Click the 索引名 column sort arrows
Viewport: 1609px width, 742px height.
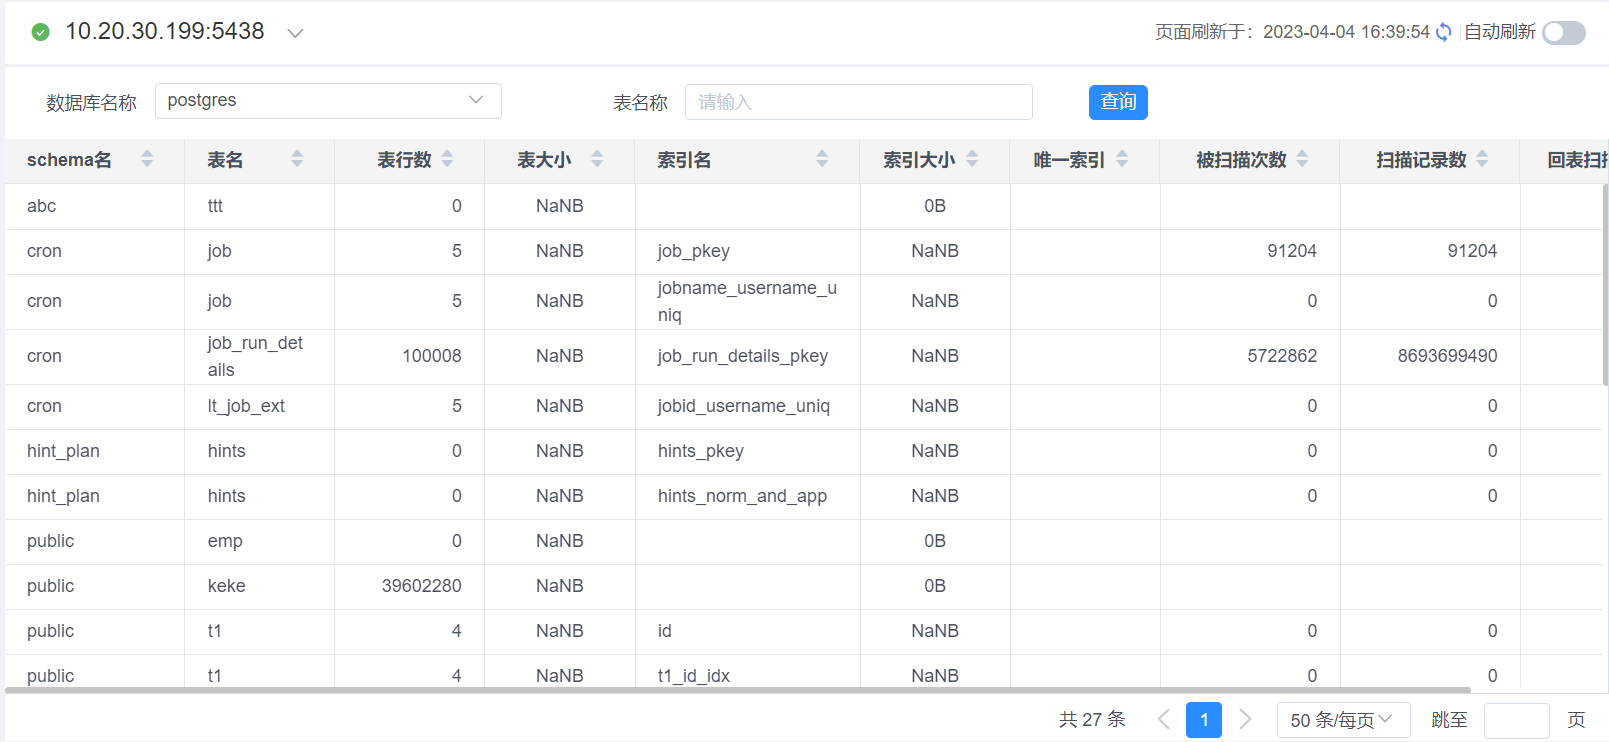[x=822, y=159]
